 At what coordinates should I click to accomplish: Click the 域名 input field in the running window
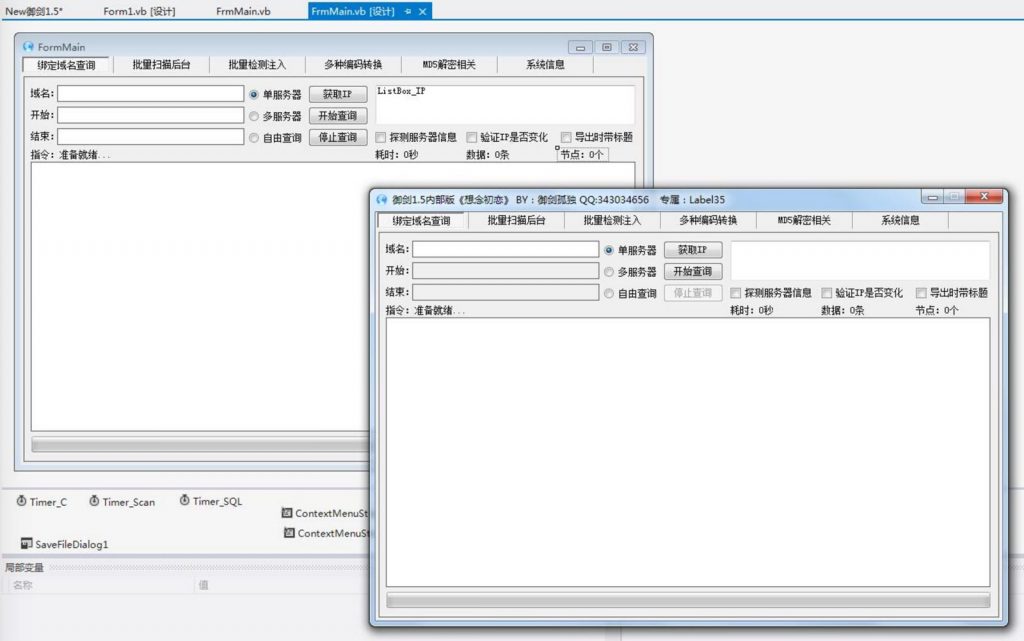click(506, 249)
